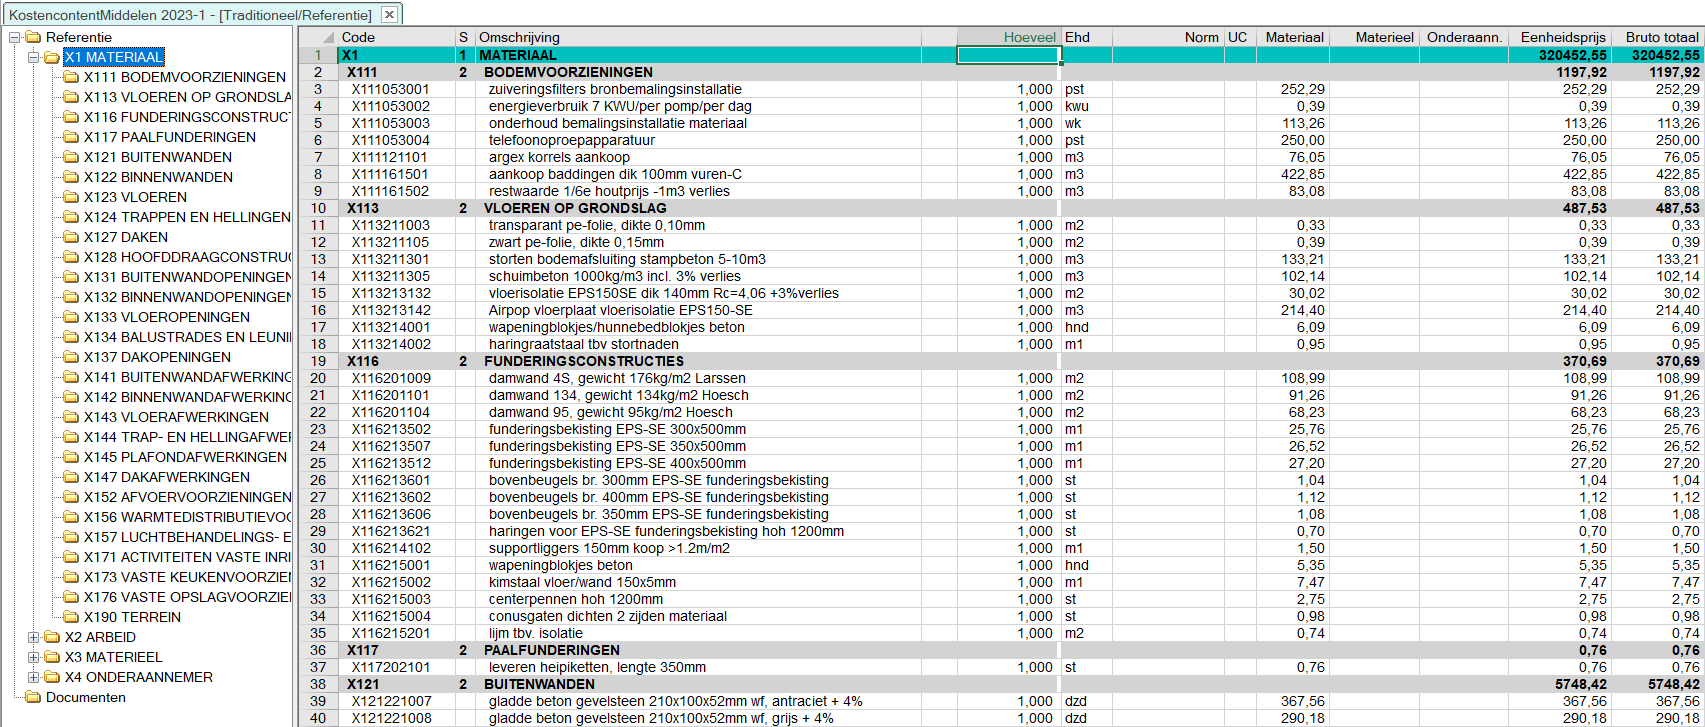This screenshot has width=1705, height=727.
Task: Expand the X2 ARBEID tree node
Action: point(33,637)
